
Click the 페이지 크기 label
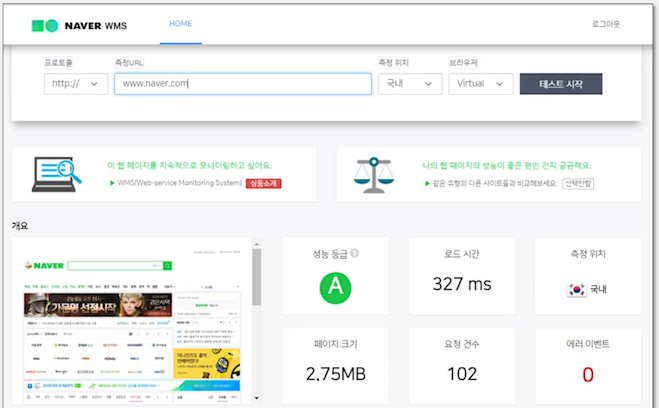(335, 344)
